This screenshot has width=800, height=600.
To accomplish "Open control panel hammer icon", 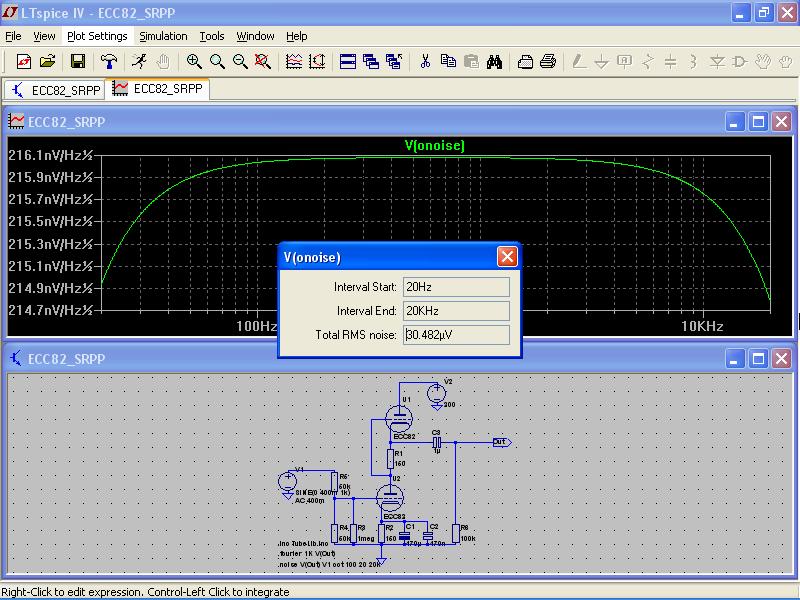I will (x=109, y=62).
